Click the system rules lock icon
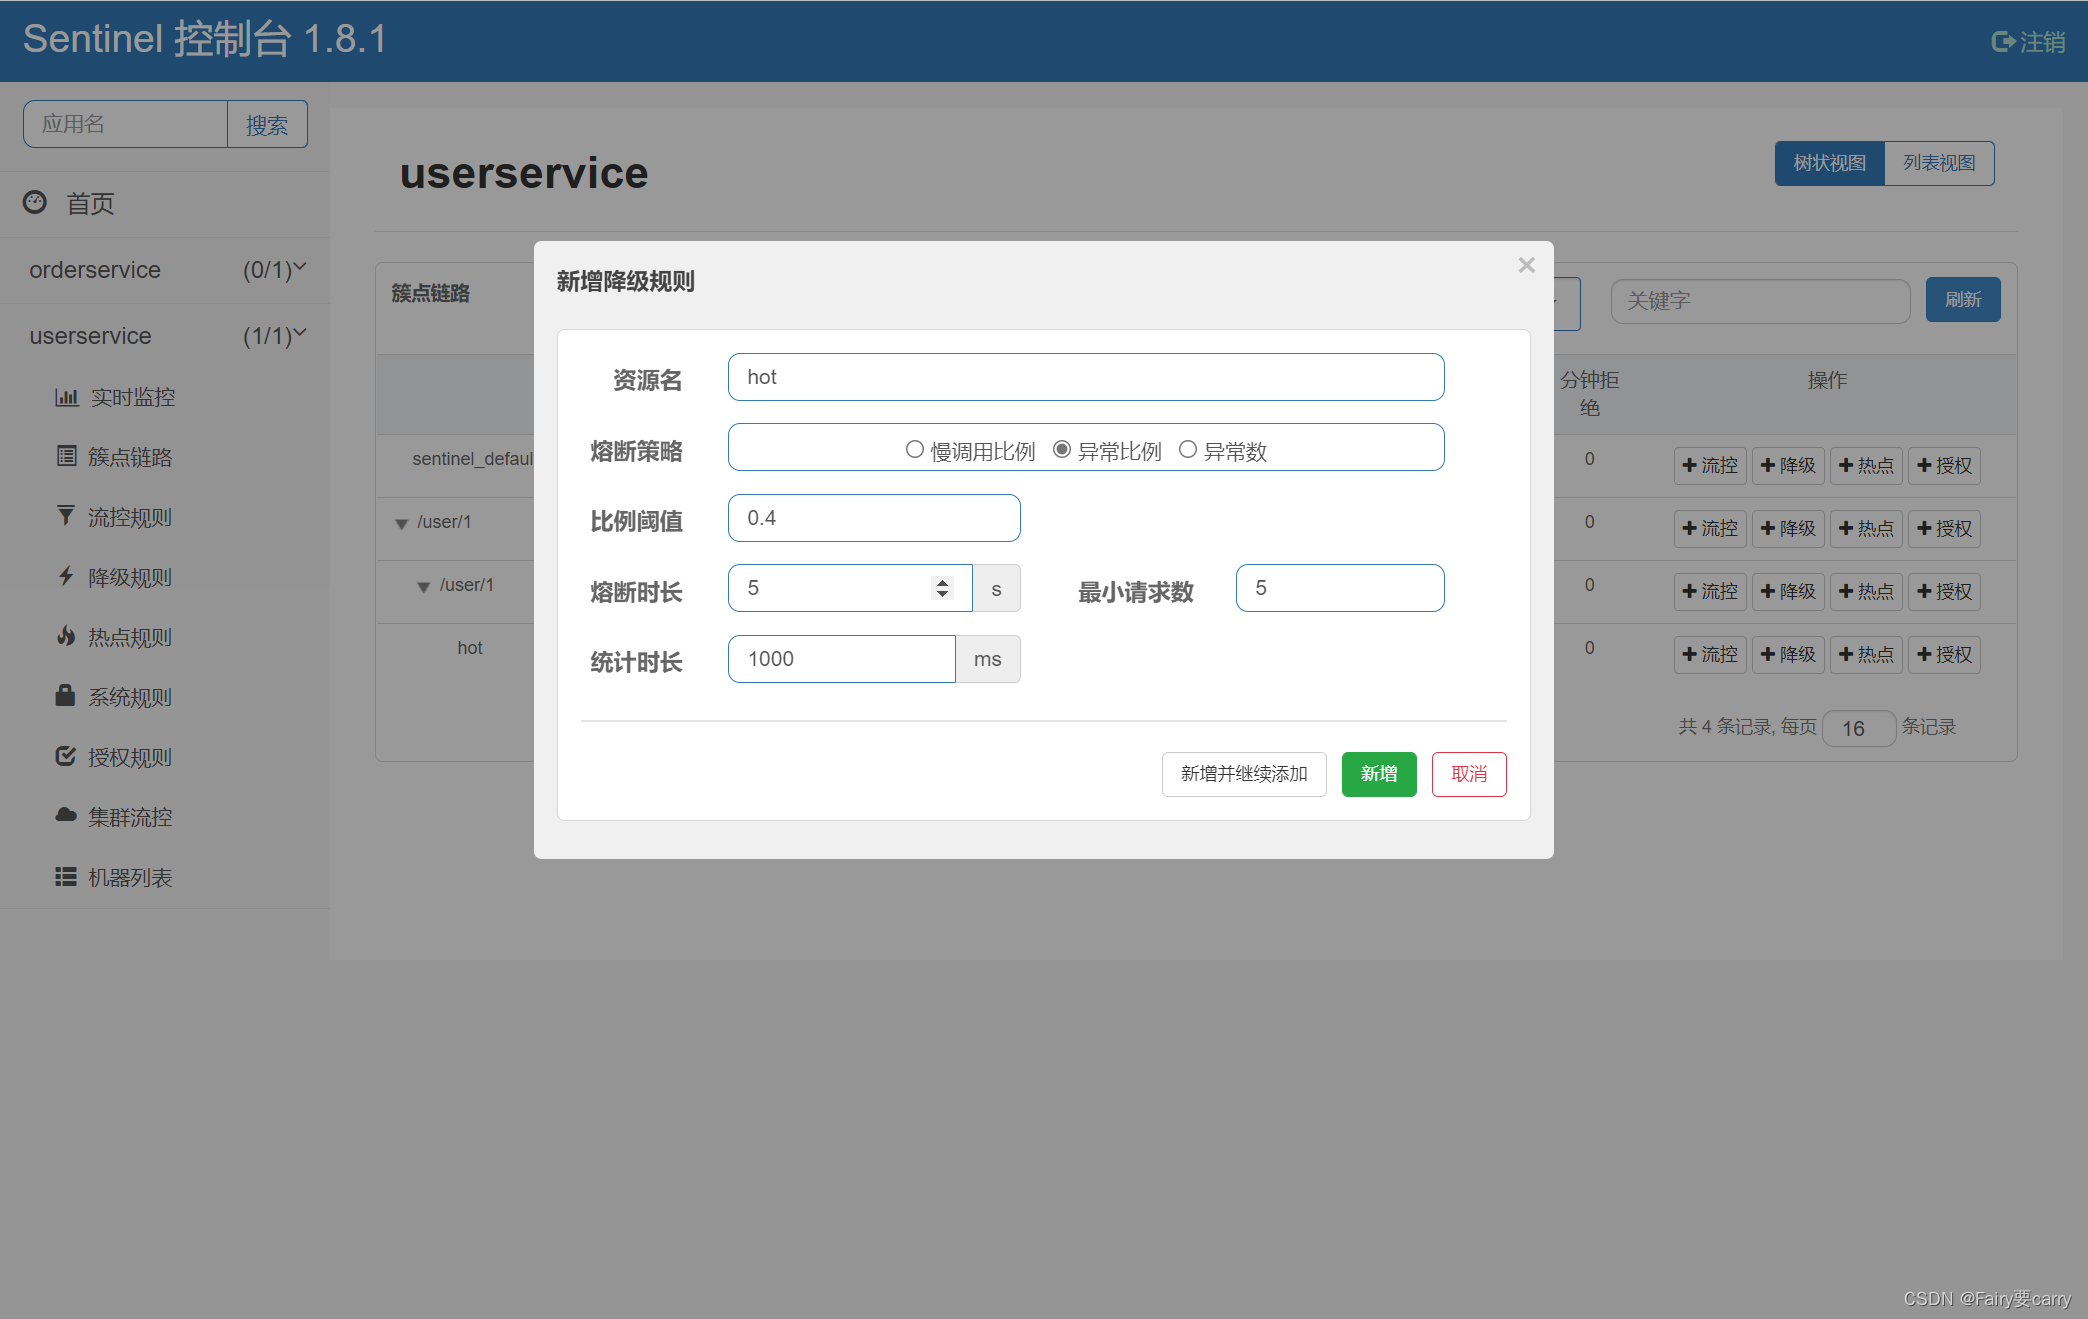The width and height of the screenshot is (2088, 1319). pos(66,696)
